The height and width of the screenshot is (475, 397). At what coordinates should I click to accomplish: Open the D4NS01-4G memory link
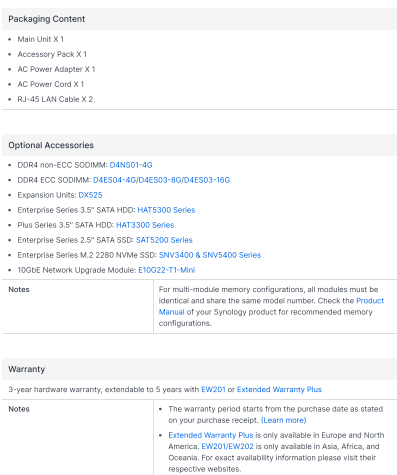pyautogui.click(x=131, y=165)
